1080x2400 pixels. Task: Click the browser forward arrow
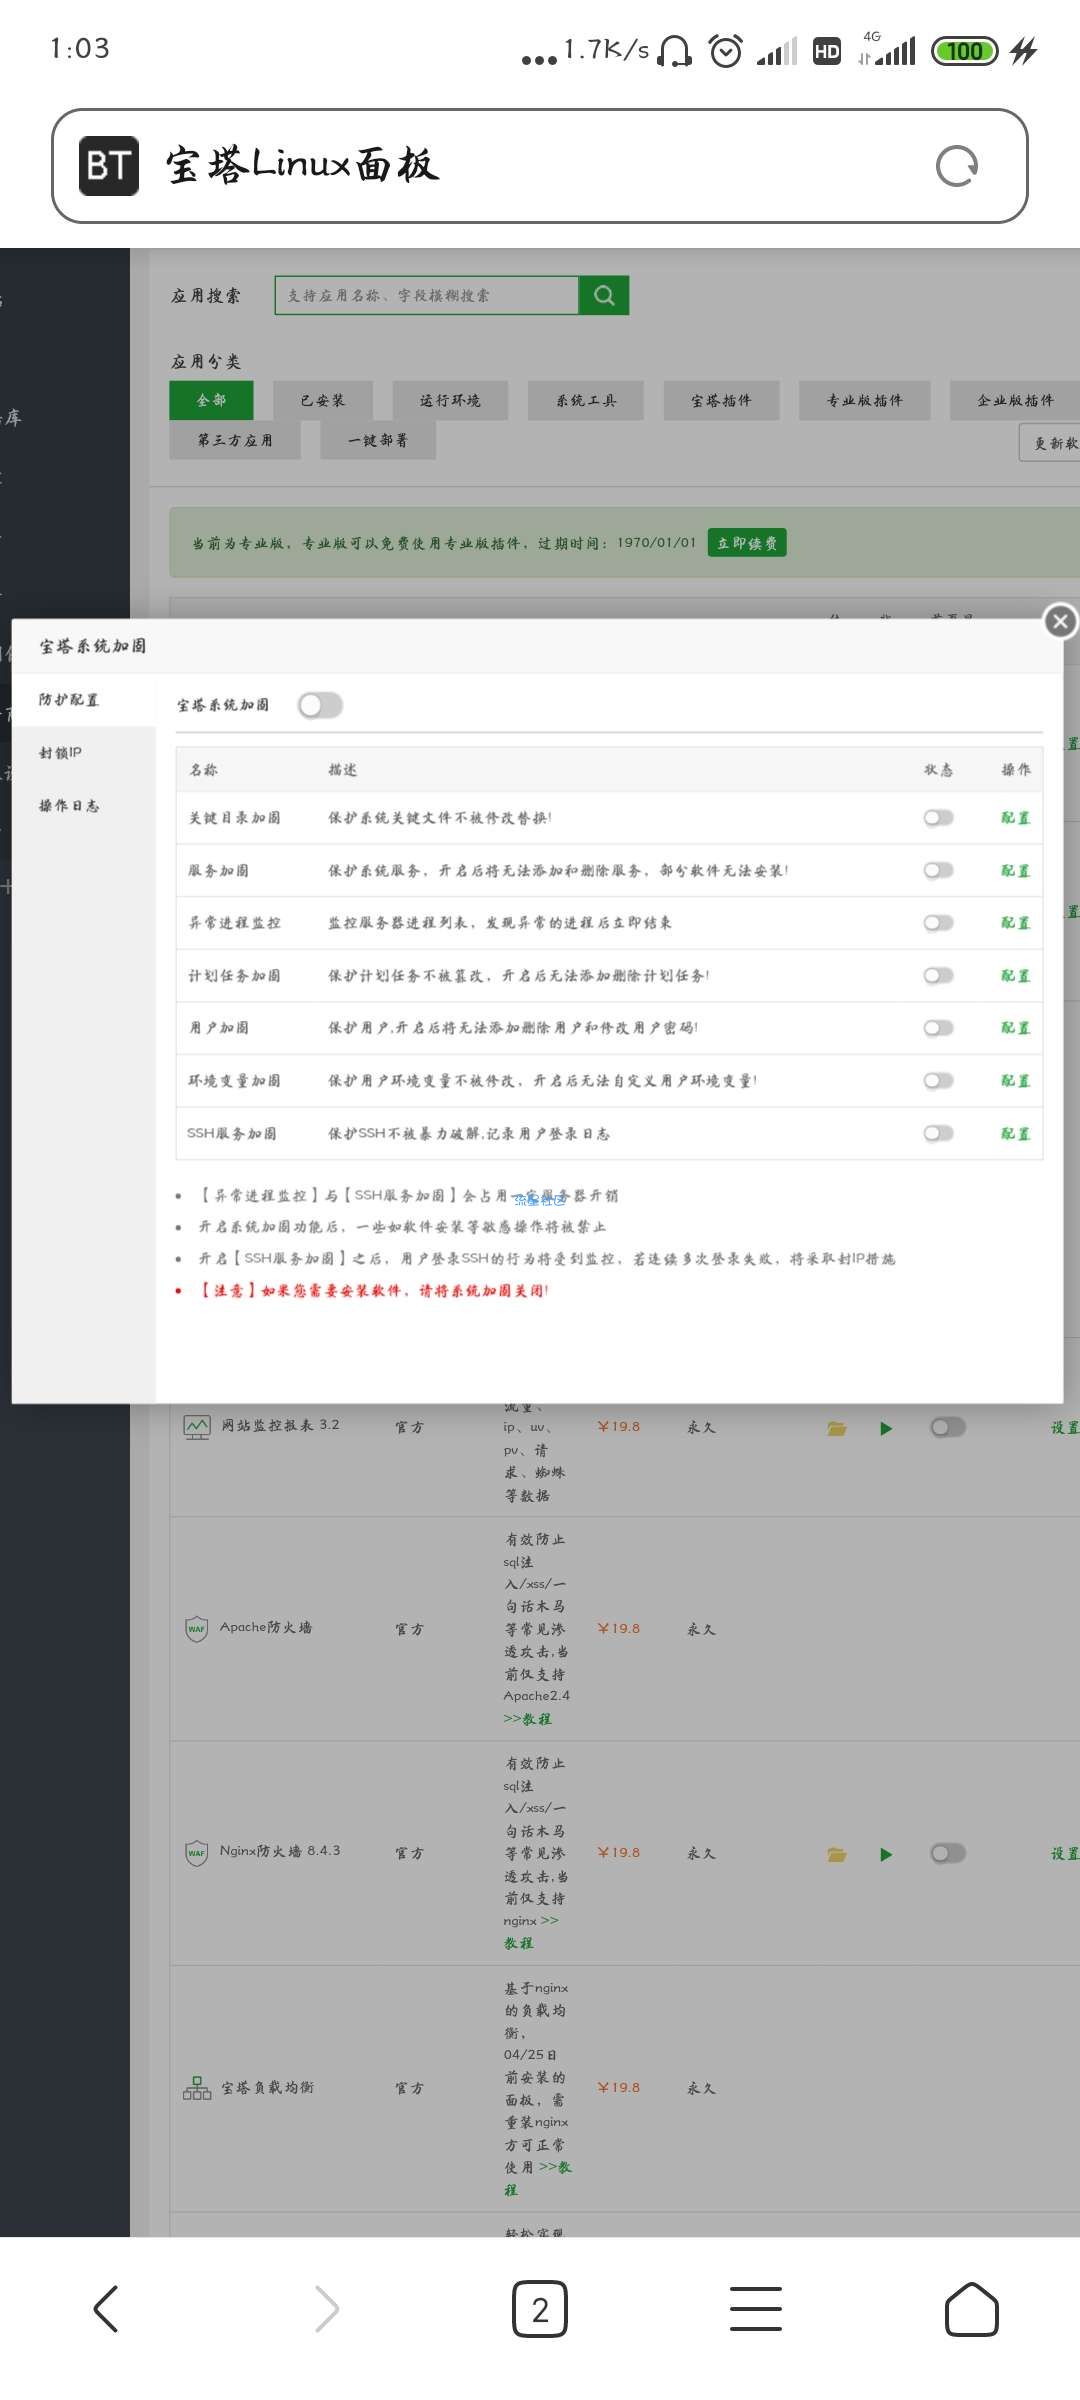[x=326, y=2309]
